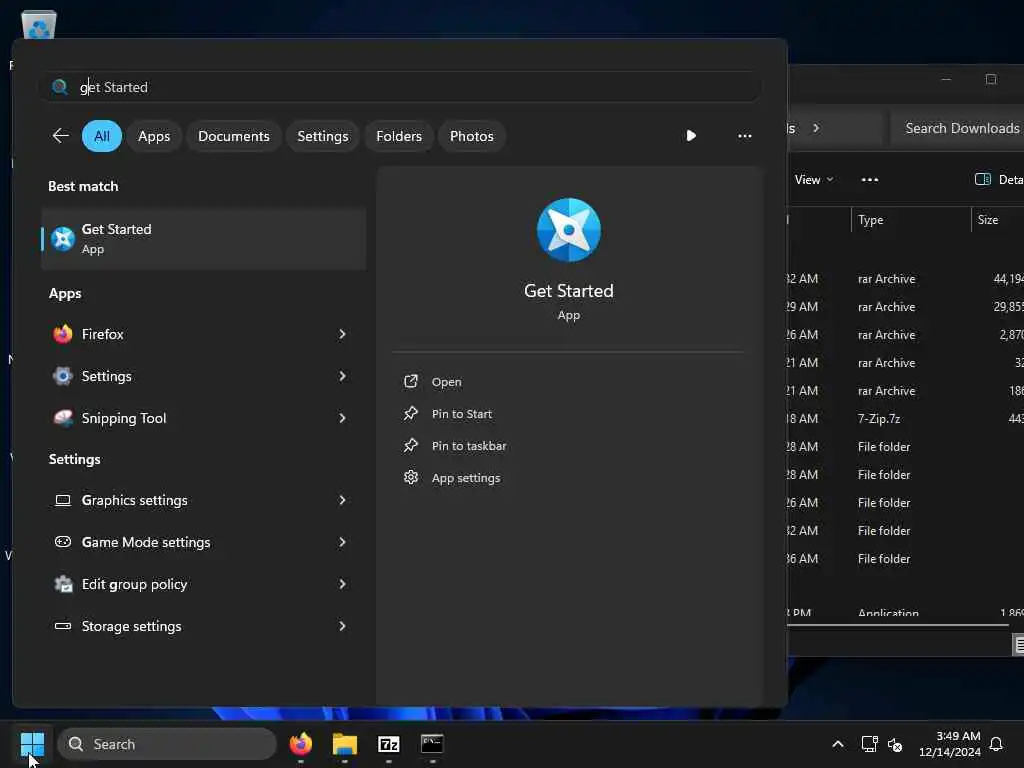Click the large Get Started app logo
The width and height of the screenshot is (1024, 768).
[x=568, y=230]
